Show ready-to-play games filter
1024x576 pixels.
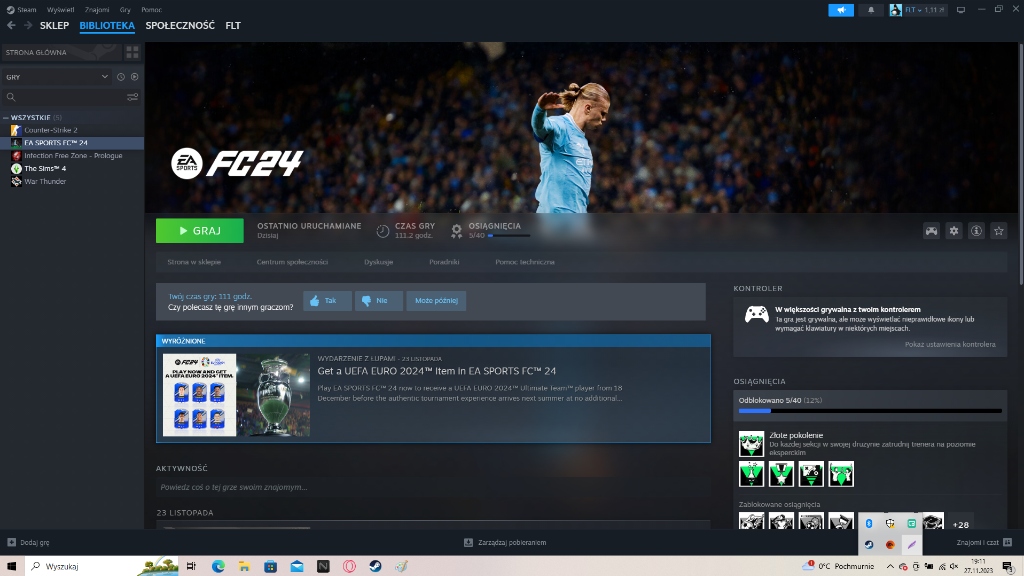135,77
